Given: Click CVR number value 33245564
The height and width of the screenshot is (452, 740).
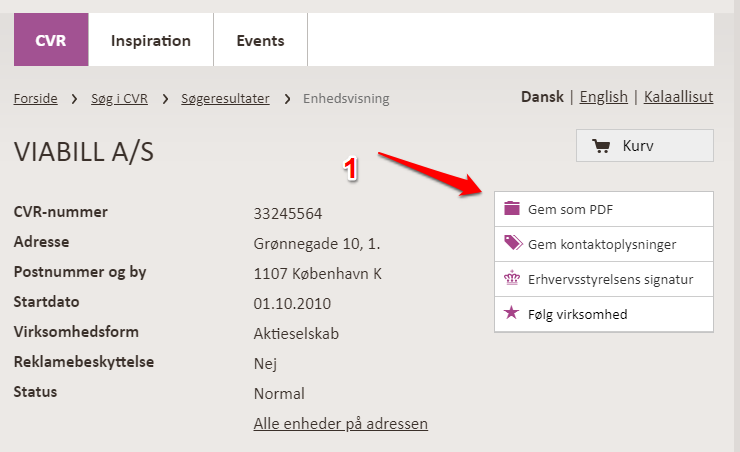Looking at the screenshot, I should click(x=288, y=214).
